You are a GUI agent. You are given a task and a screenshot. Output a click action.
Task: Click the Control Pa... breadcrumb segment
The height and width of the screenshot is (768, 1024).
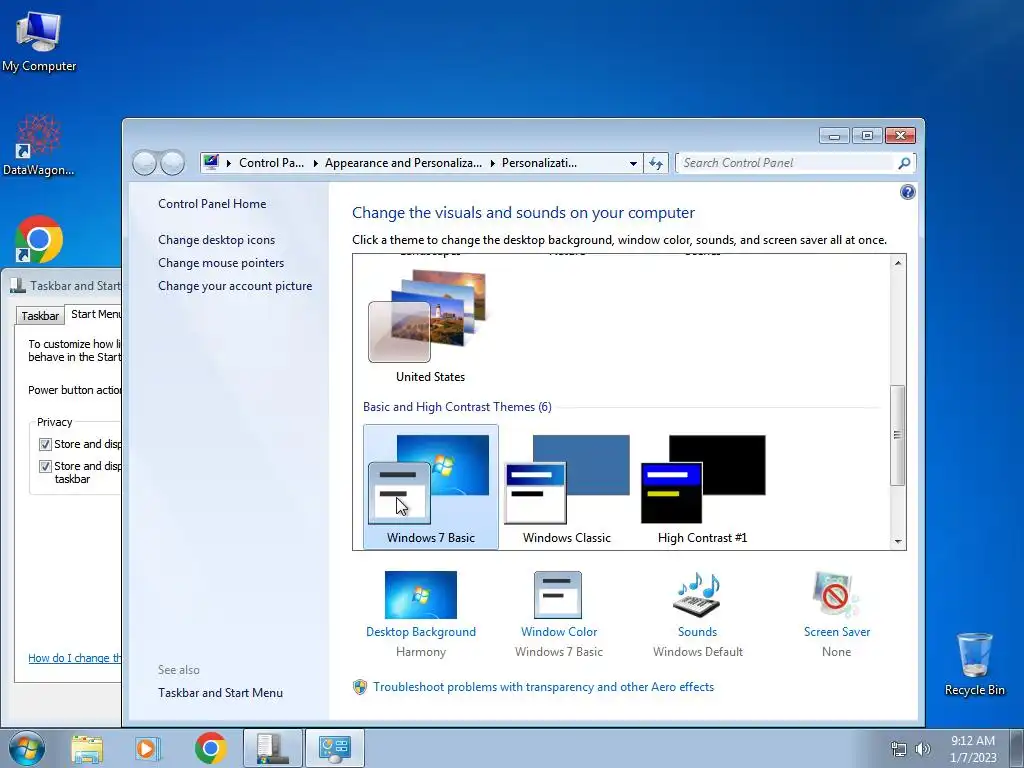pos(271,163)
